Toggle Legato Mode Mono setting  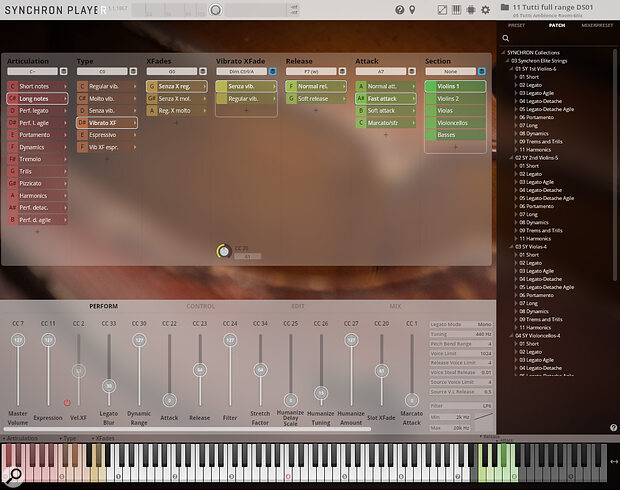[461, 324]
